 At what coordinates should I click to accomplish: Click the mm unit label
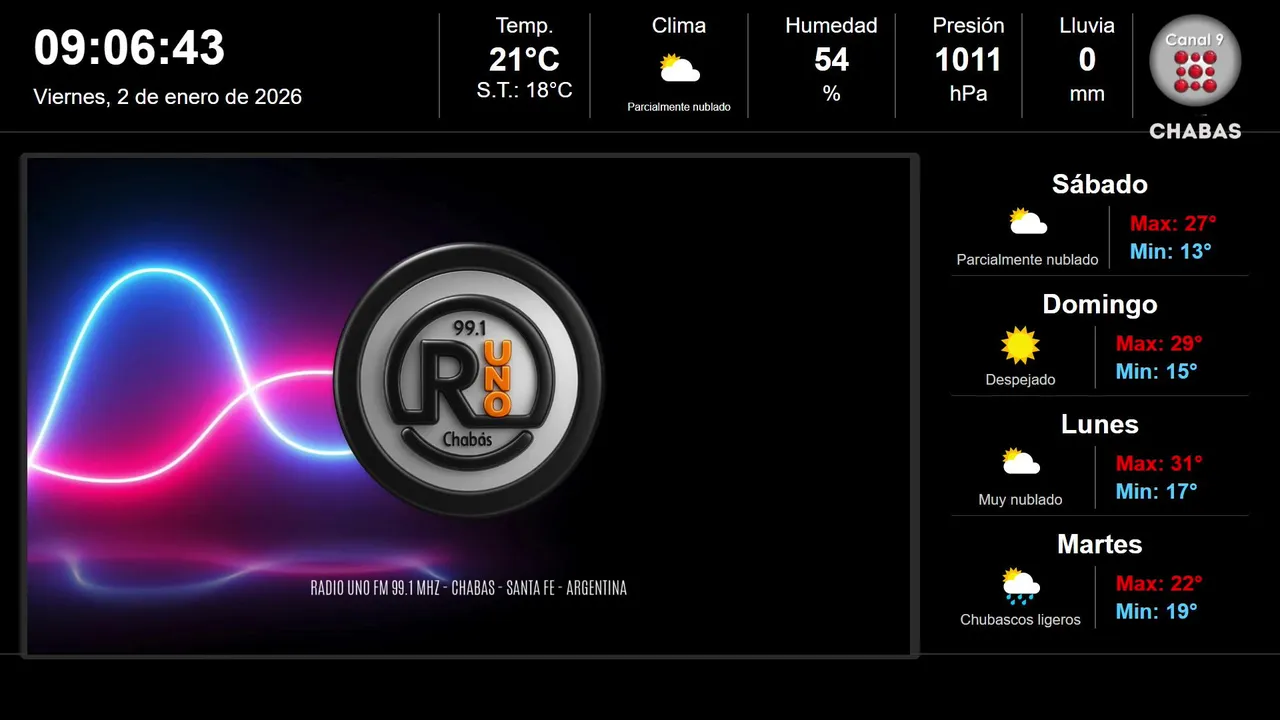[1087, 95]
